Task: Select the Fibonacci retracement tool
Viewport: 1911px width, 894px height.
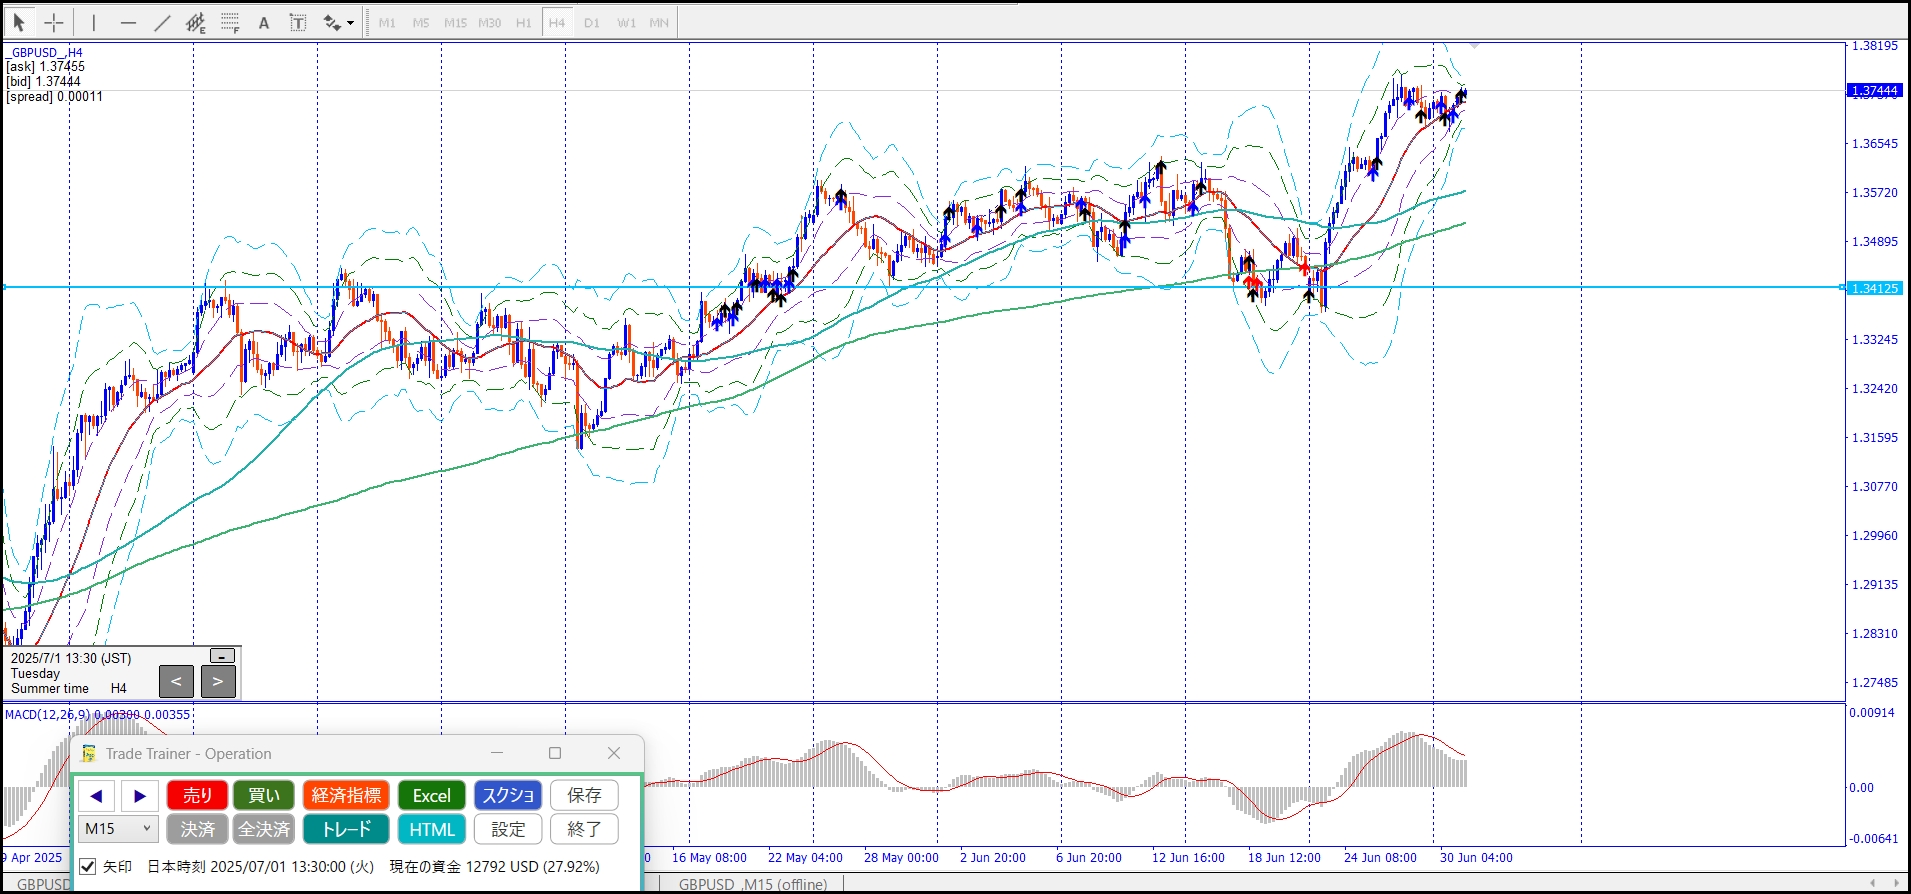Action: [230, 22]
